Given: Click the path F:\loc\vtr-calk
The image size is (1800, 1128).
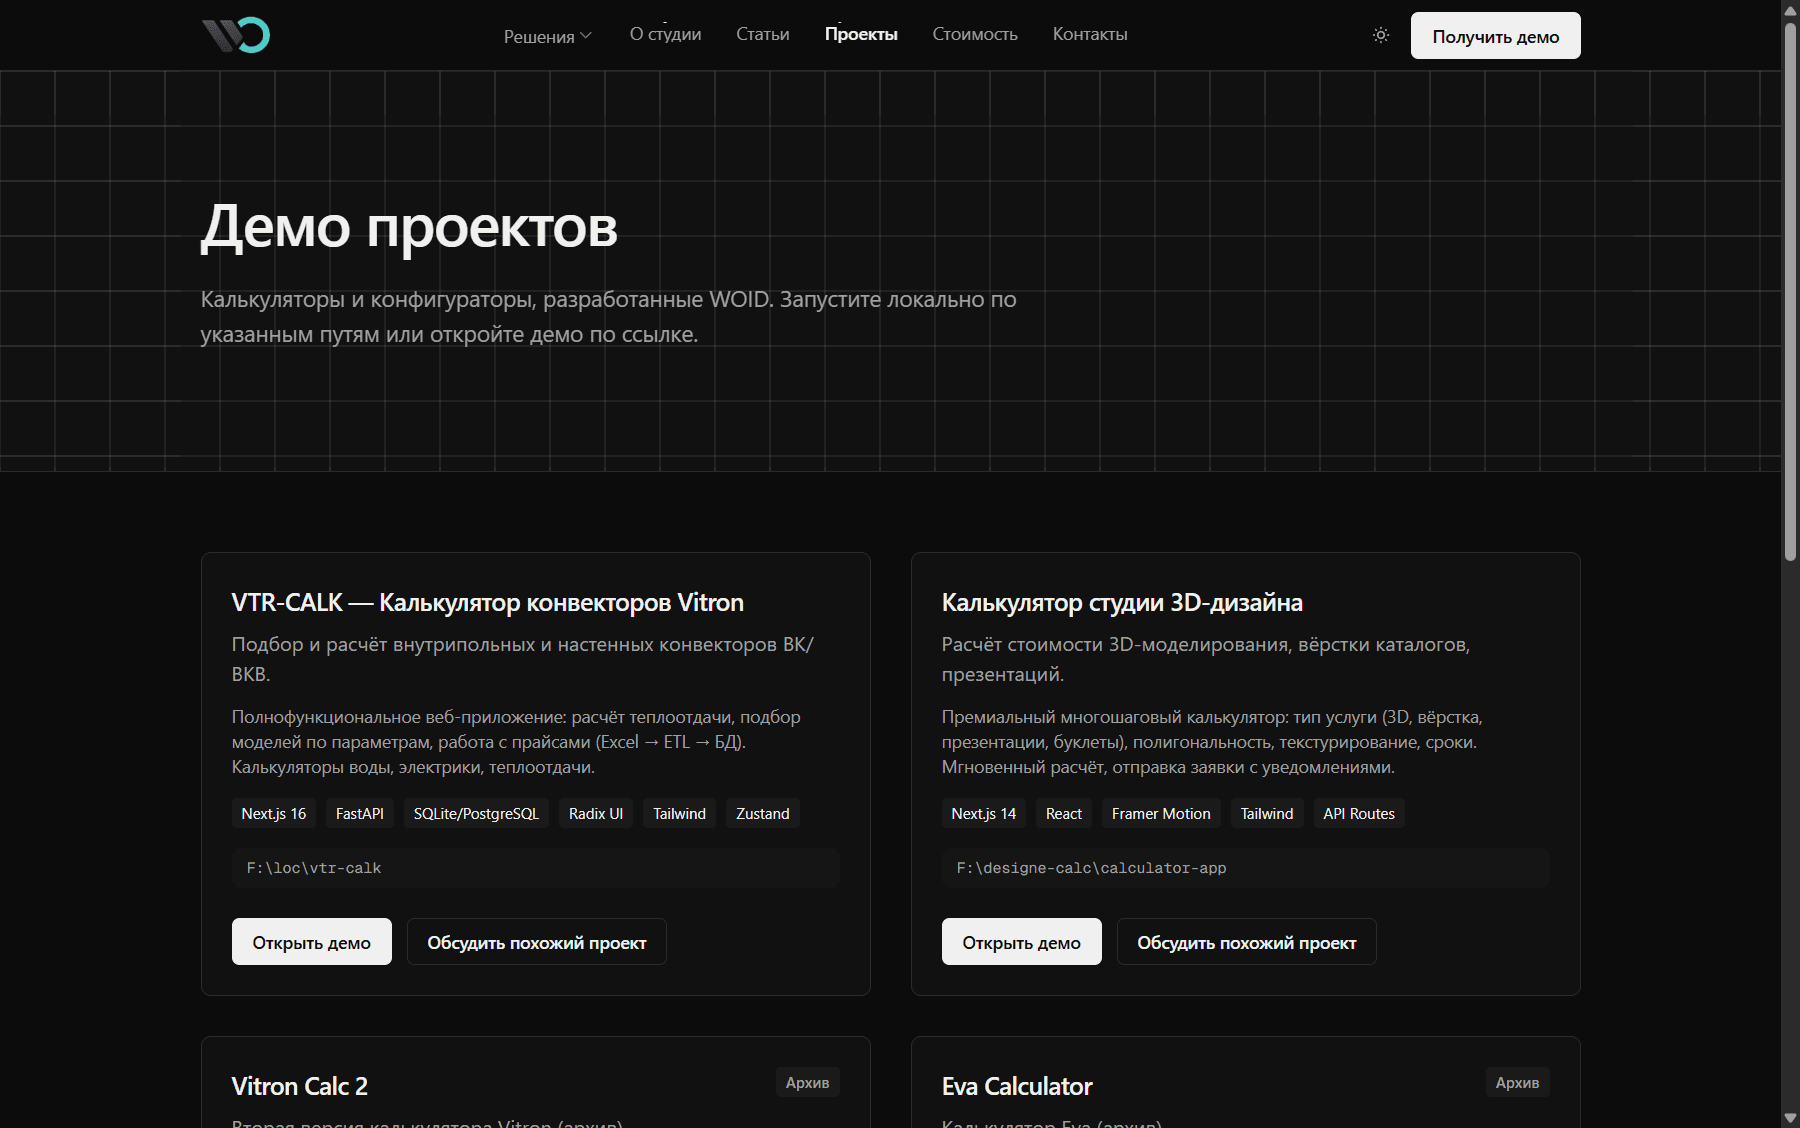Looking at the screenshot, I should click(536, 868).
